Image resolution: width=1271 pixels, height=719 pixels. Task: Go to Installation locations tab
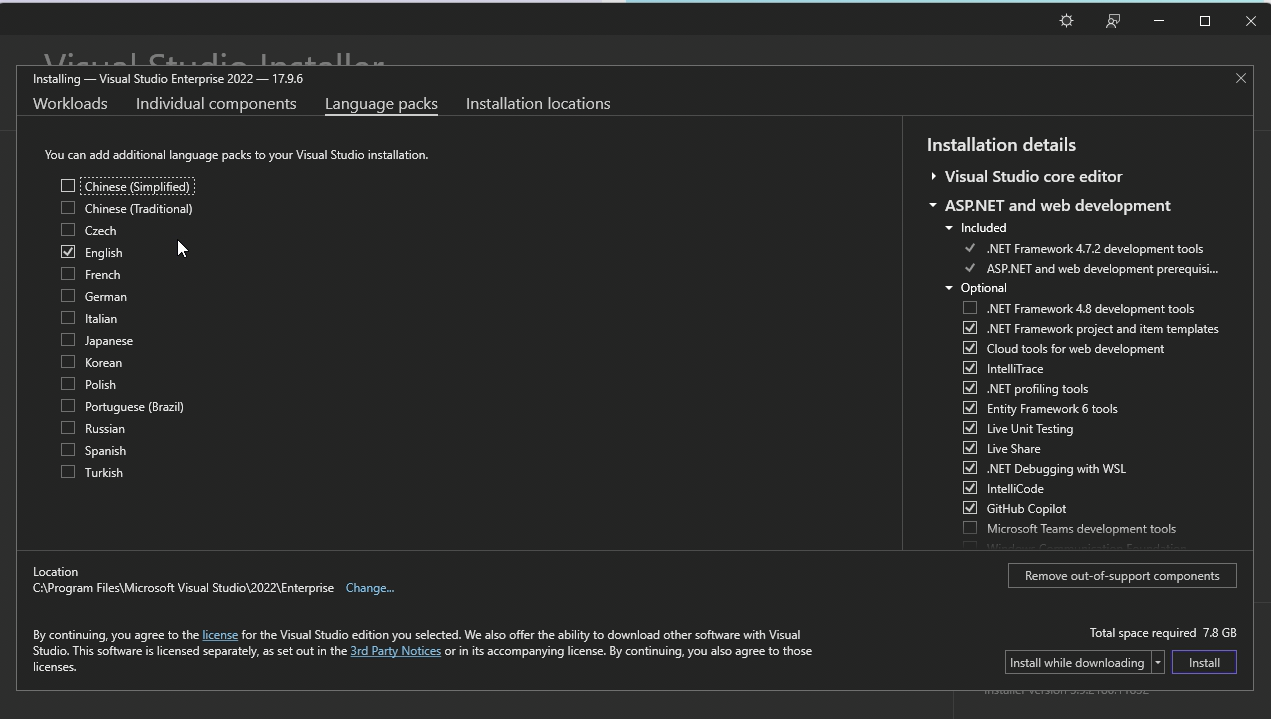pyautogui.click(x=538, y=104)
